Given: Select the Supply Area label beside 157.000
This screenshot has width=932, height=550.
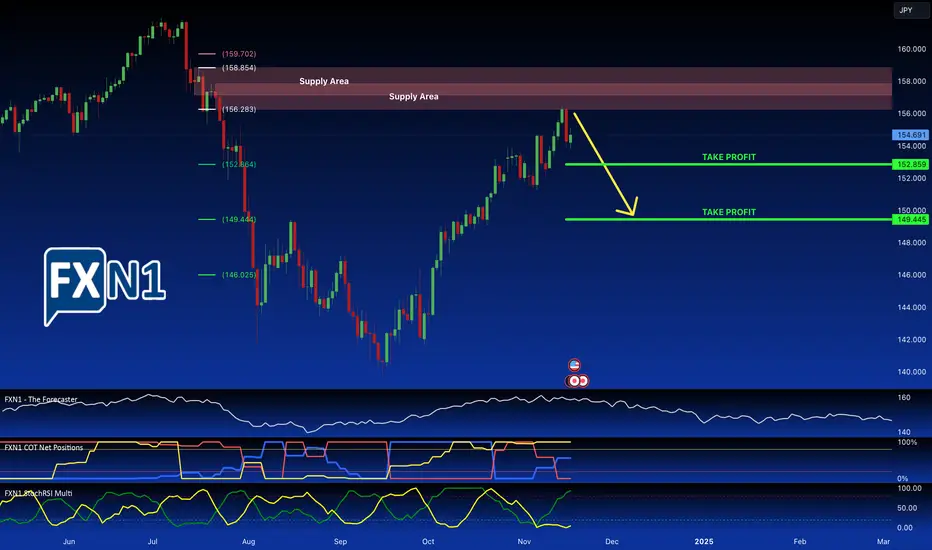Looking at the screenshot, I should [x=414, y=96].
